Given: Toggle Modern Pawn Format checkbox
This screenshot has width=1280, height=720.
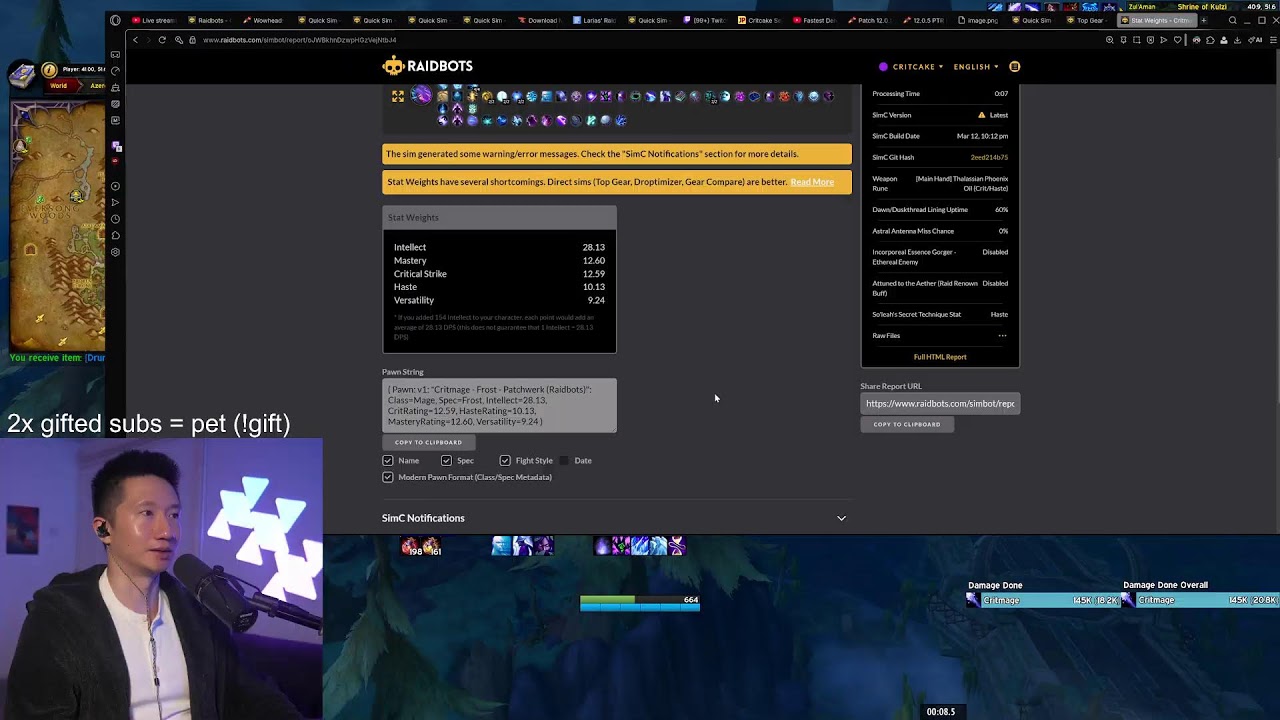Looking at the screenshot, I should (388, 477).
